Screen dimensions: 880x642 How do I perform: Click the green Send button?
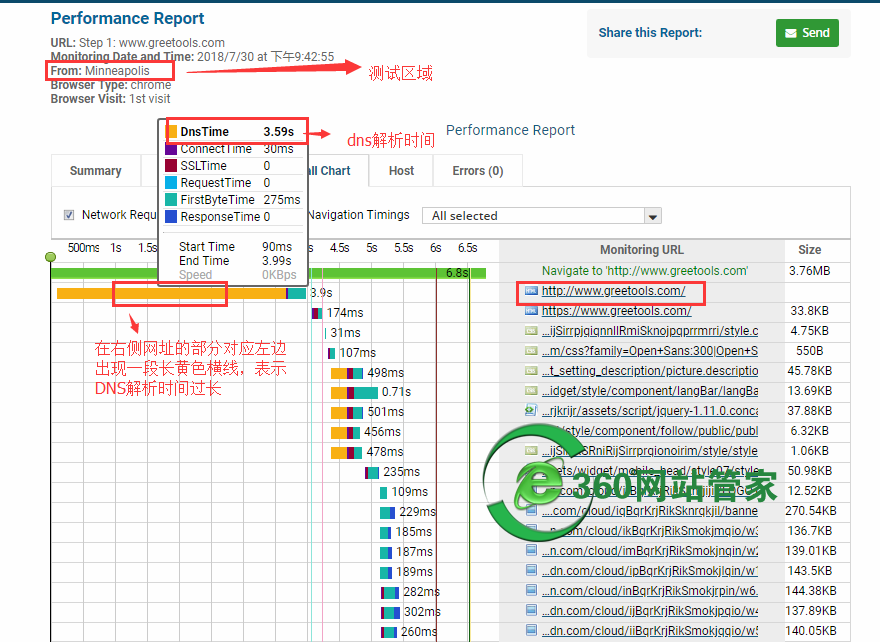tap(807, 33)
